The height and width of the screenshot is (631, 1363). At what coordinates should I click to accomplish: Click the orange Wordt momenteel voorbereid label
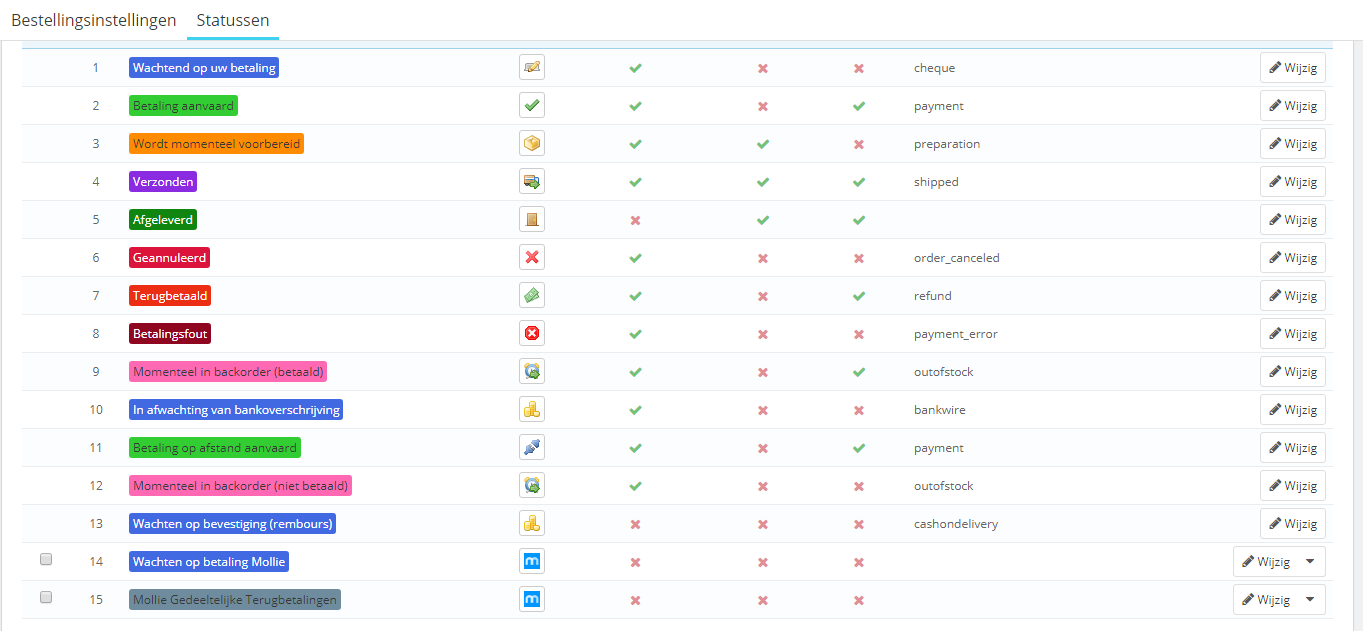(x=216, y=144)
